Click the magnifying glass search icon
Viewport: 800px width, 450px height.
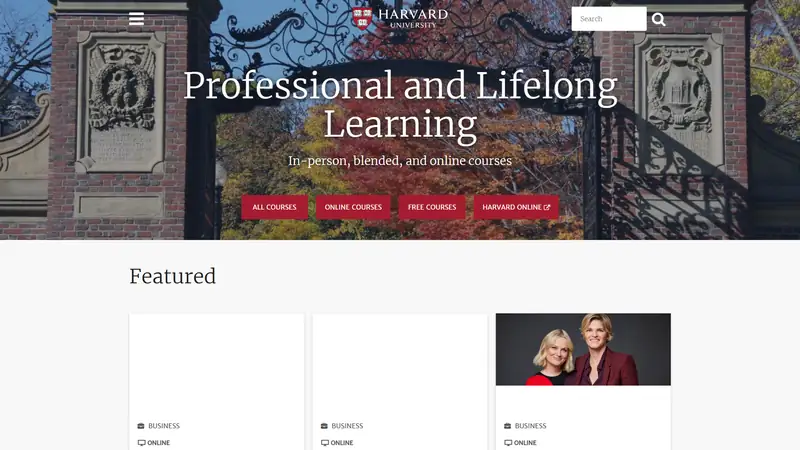[658, 19]
